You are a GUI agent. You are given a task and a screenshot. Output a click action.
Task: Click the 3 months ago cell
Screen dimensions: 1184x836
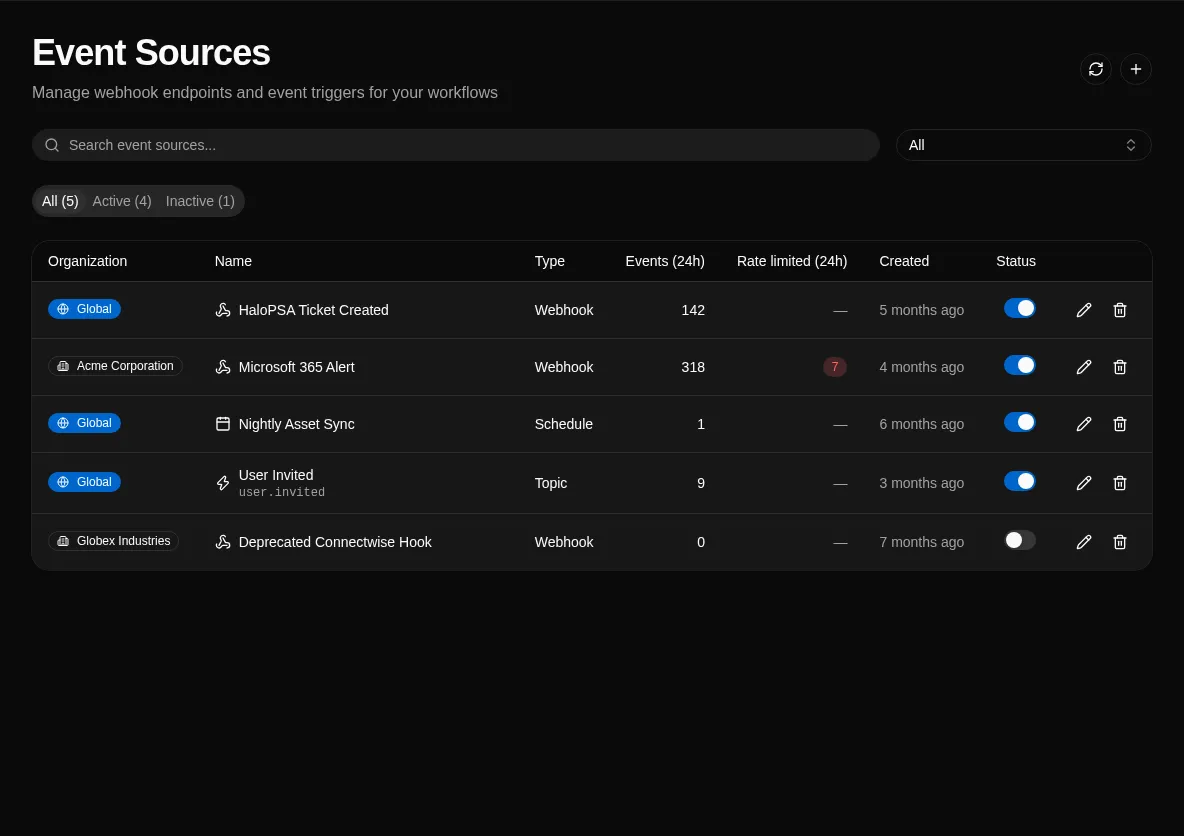click(x=921, y=483)
